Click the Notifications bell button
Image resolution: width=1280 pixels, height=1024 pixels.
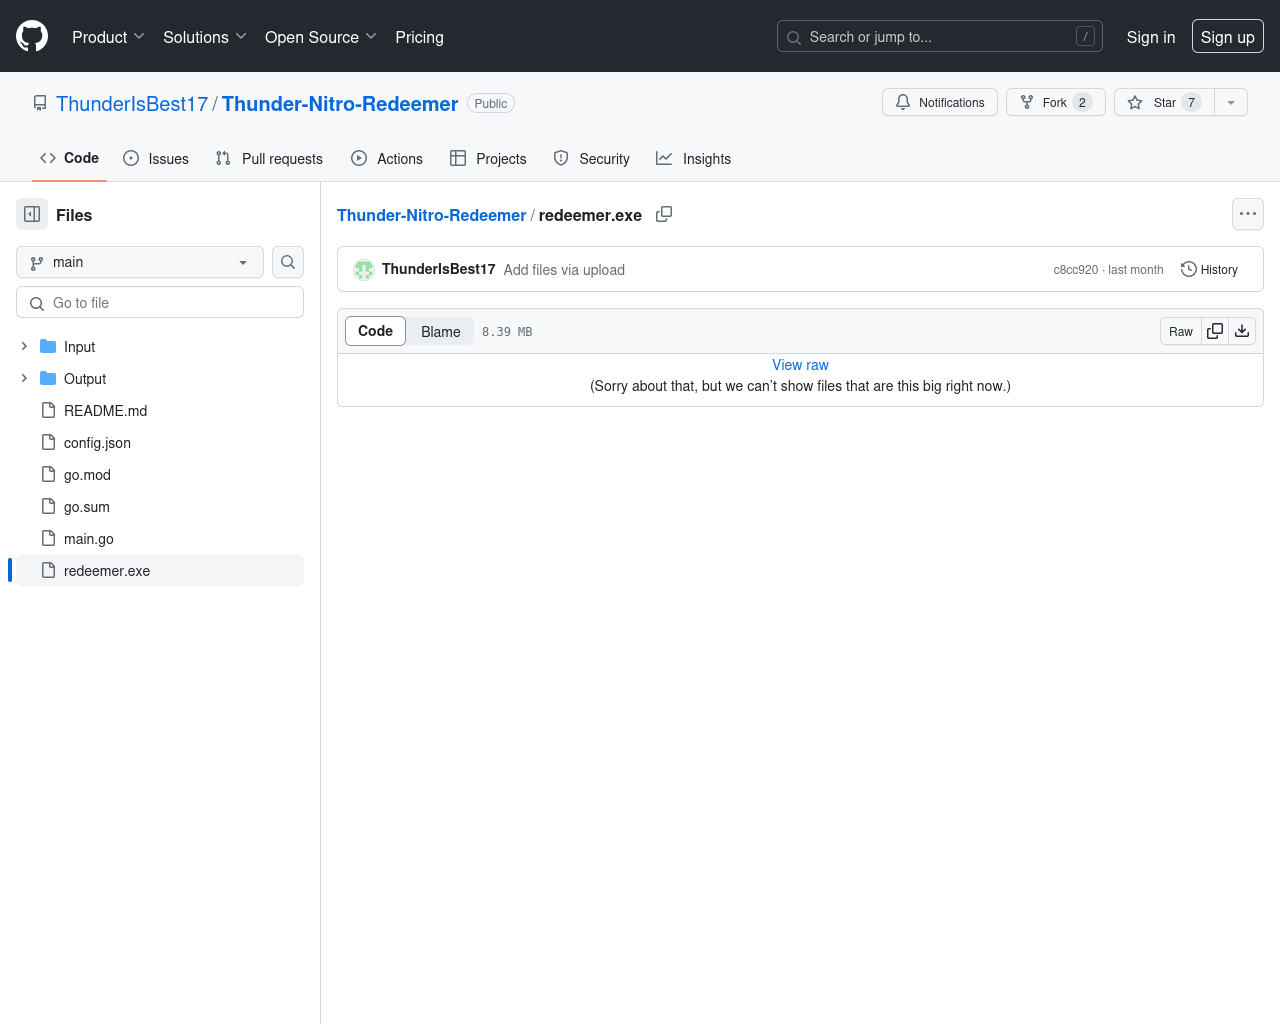coord(939,102)
